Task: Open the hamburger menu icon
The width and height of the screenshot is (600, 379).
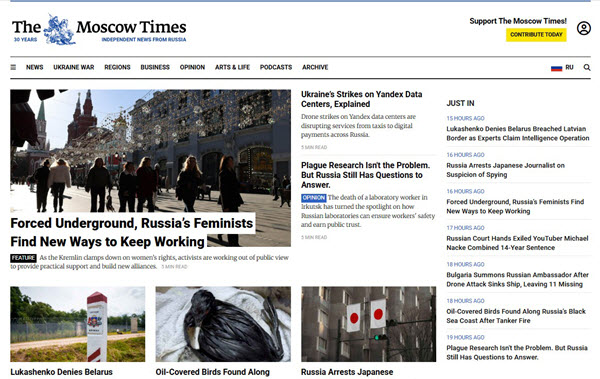Action: [13, 67]
